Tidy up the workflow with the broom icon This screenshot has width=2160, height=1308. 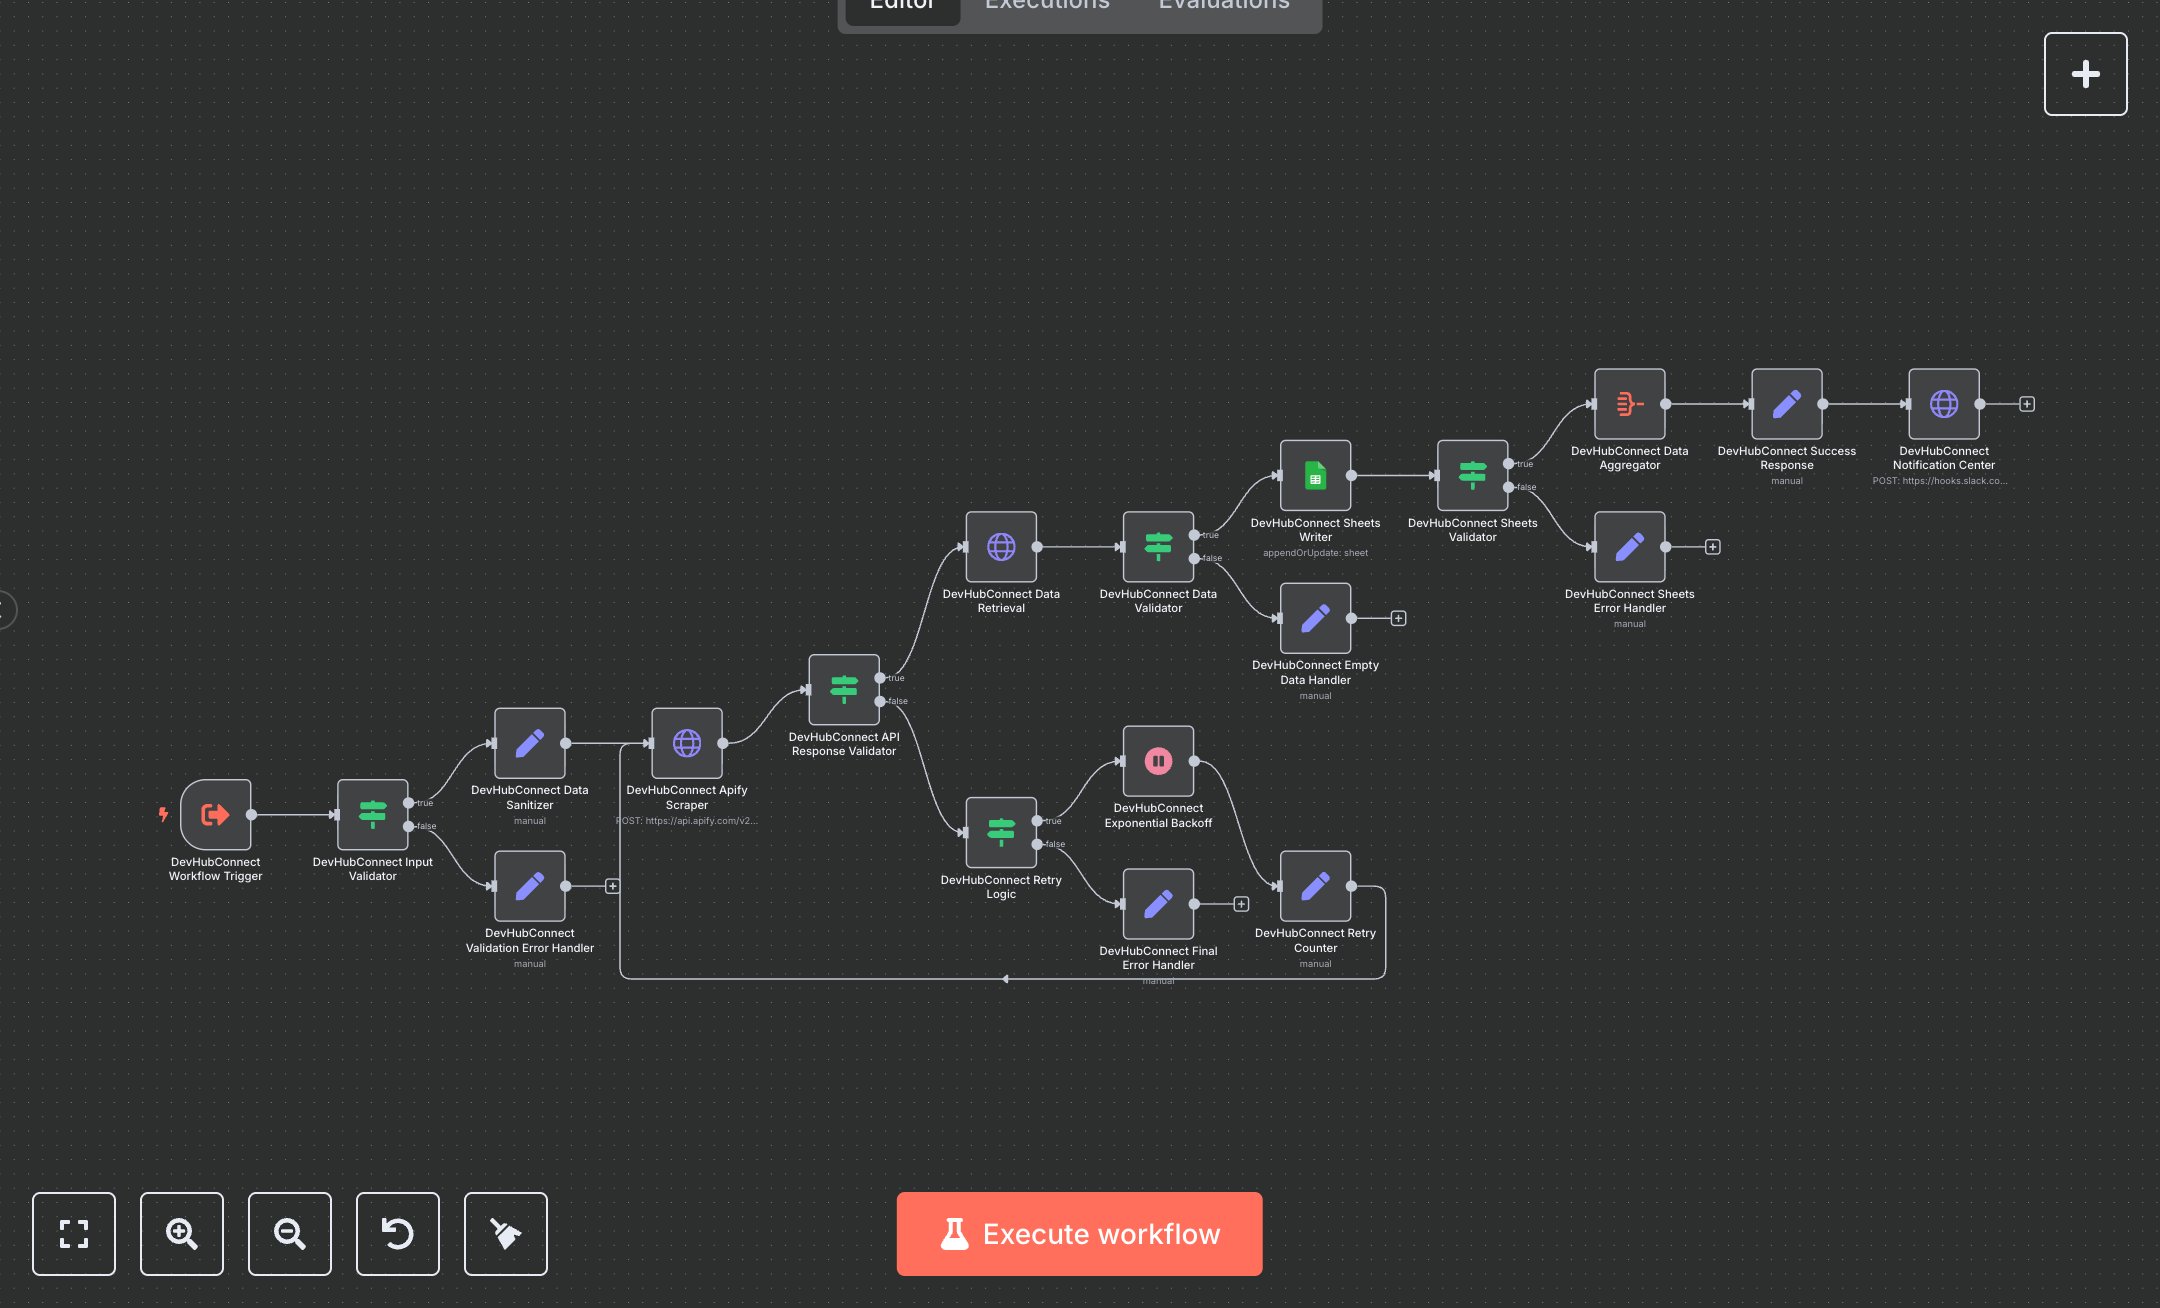point(505,1234)
